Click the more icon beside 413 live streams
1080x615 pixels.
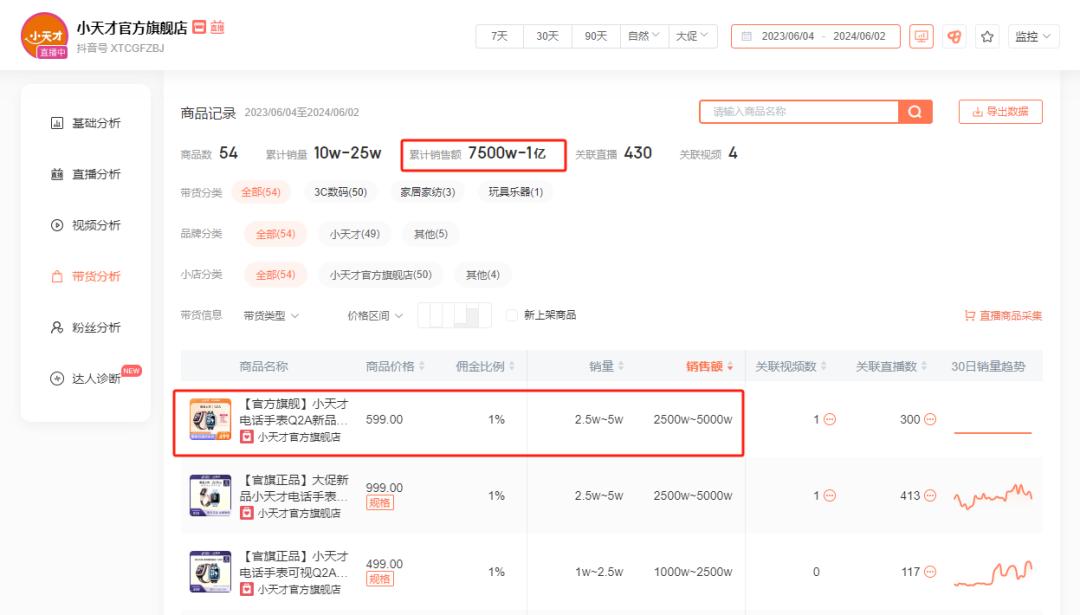930,496
